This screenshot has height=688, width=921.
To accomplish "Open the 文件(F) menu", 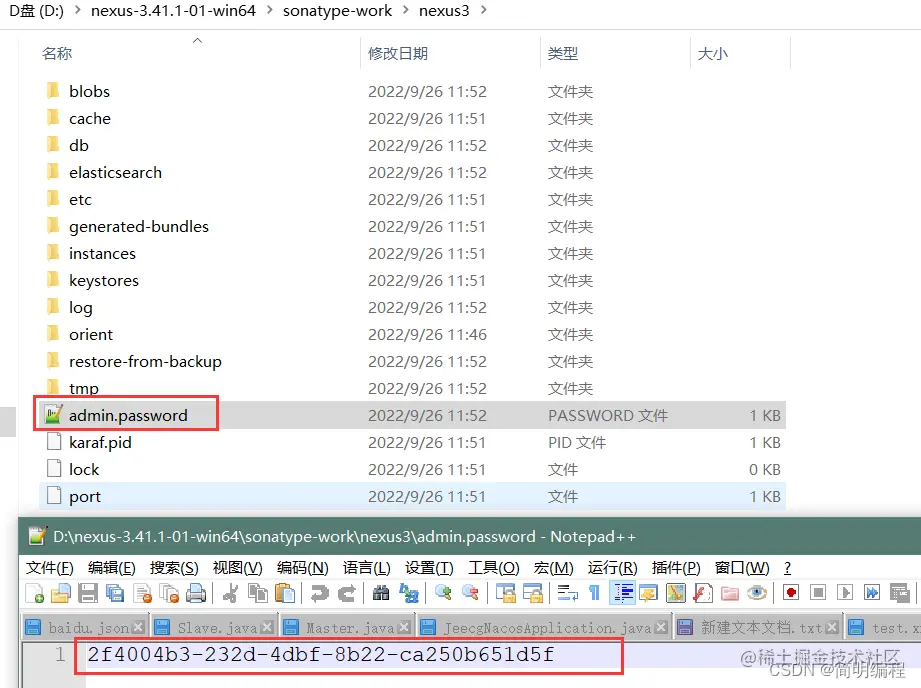I will pyautogui.click(x=49, y=568).
